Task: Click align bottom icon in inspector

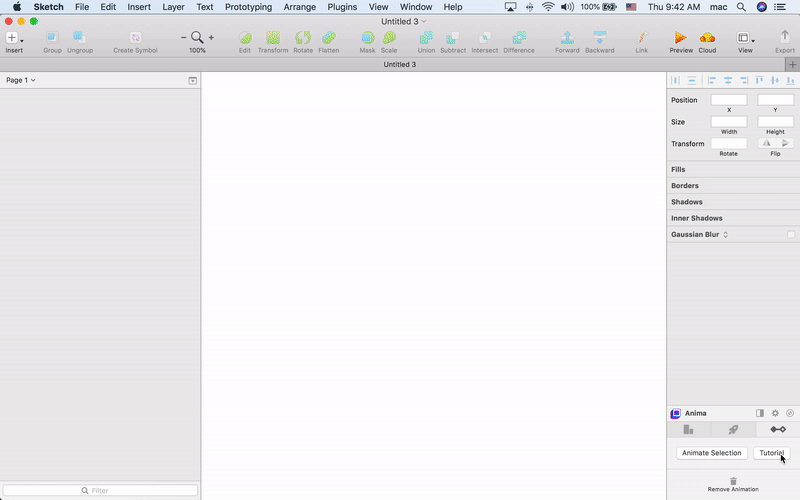Action: [790, 80]
